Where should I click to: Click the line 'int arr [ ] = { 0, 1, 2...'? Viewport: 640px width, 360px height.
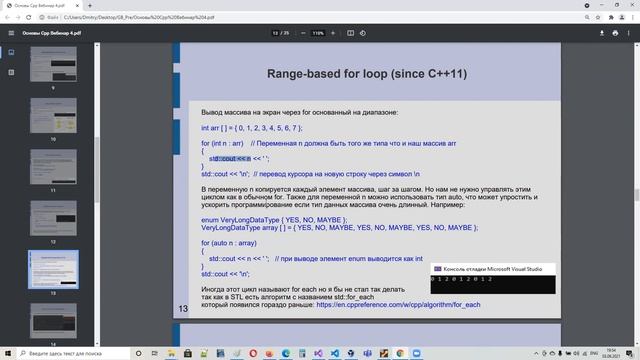coord(252,128)
